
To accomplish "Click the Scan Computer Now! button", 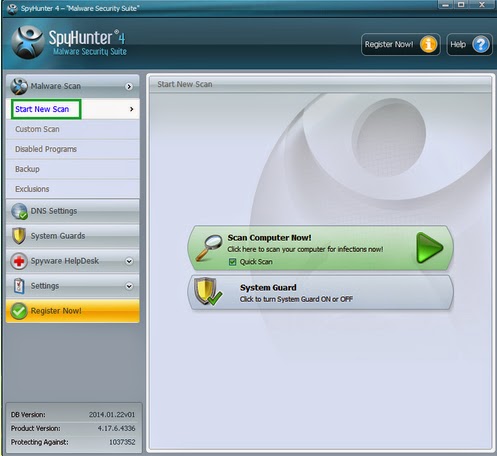I will [x=320, y=248].
